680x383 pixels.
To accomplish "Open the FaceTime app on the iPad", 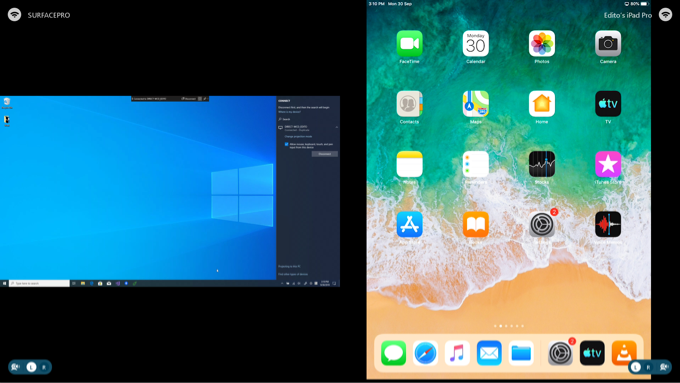I will pos(409,43).
